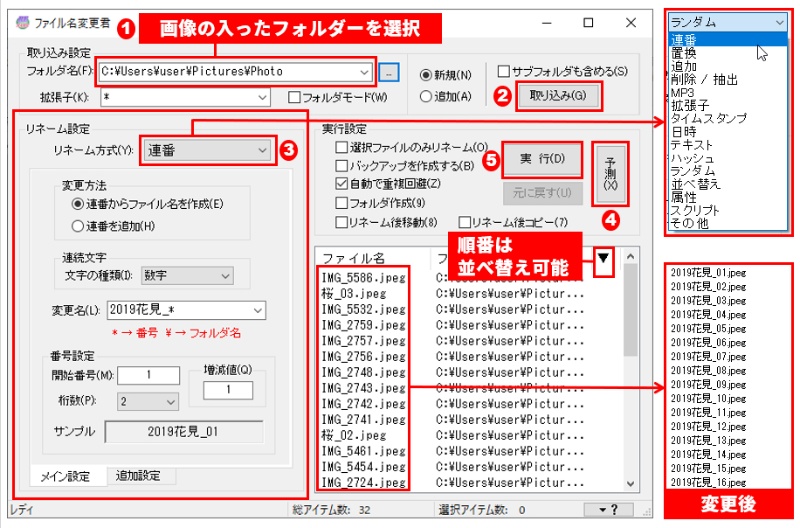Enable サブフォルダも含める checkbox
The image size is (800, 528).
[503, 72]
